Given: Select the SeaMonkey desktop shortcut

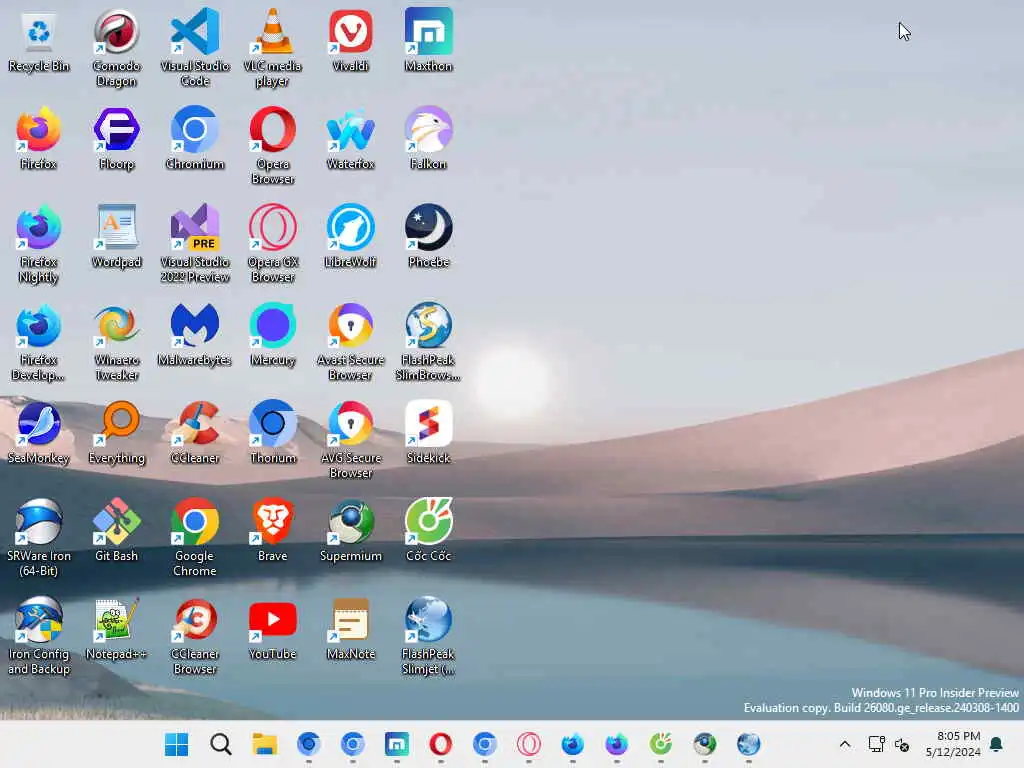Looking at the screenshot, I should click(x=39, y=433).
